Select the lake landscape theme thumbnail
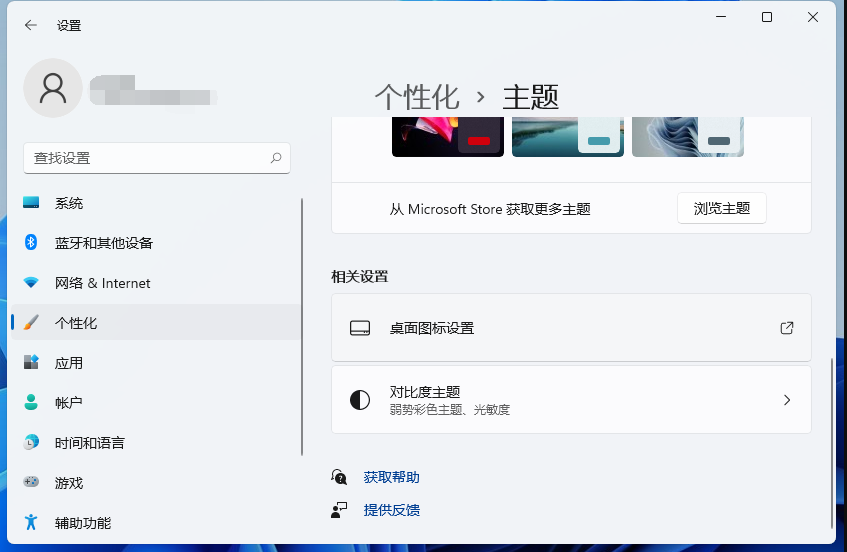This screenshot has width=847, height=552. (568, 137)
